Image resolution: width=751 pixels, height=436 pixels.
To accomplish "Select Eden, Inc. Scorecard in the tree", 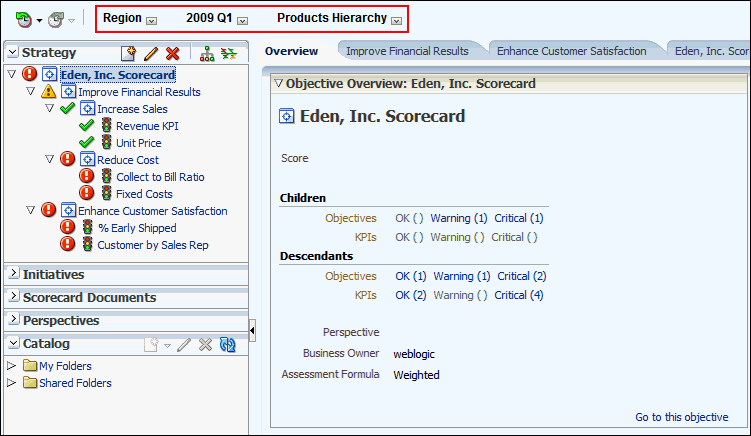I will (x=118, y=75).
